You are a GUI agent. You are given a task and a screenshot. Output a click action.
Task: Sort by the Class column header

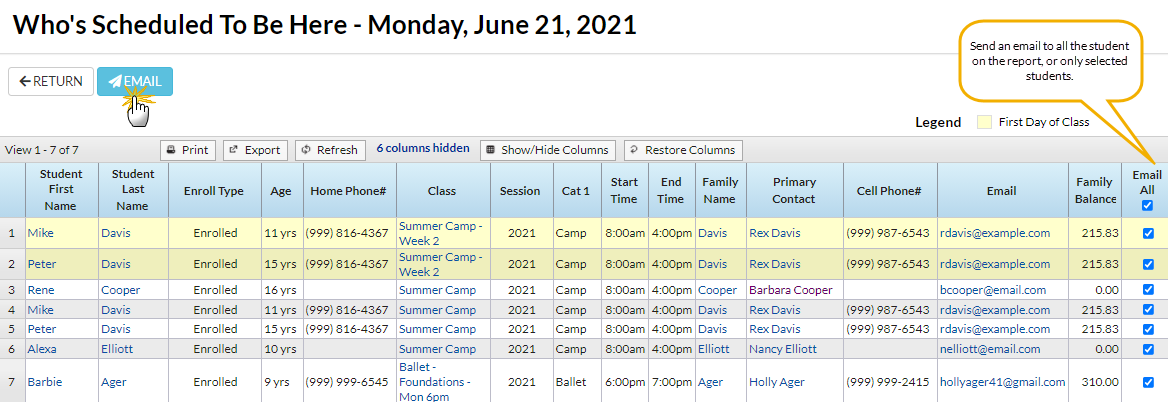click(x=441, y=190)
